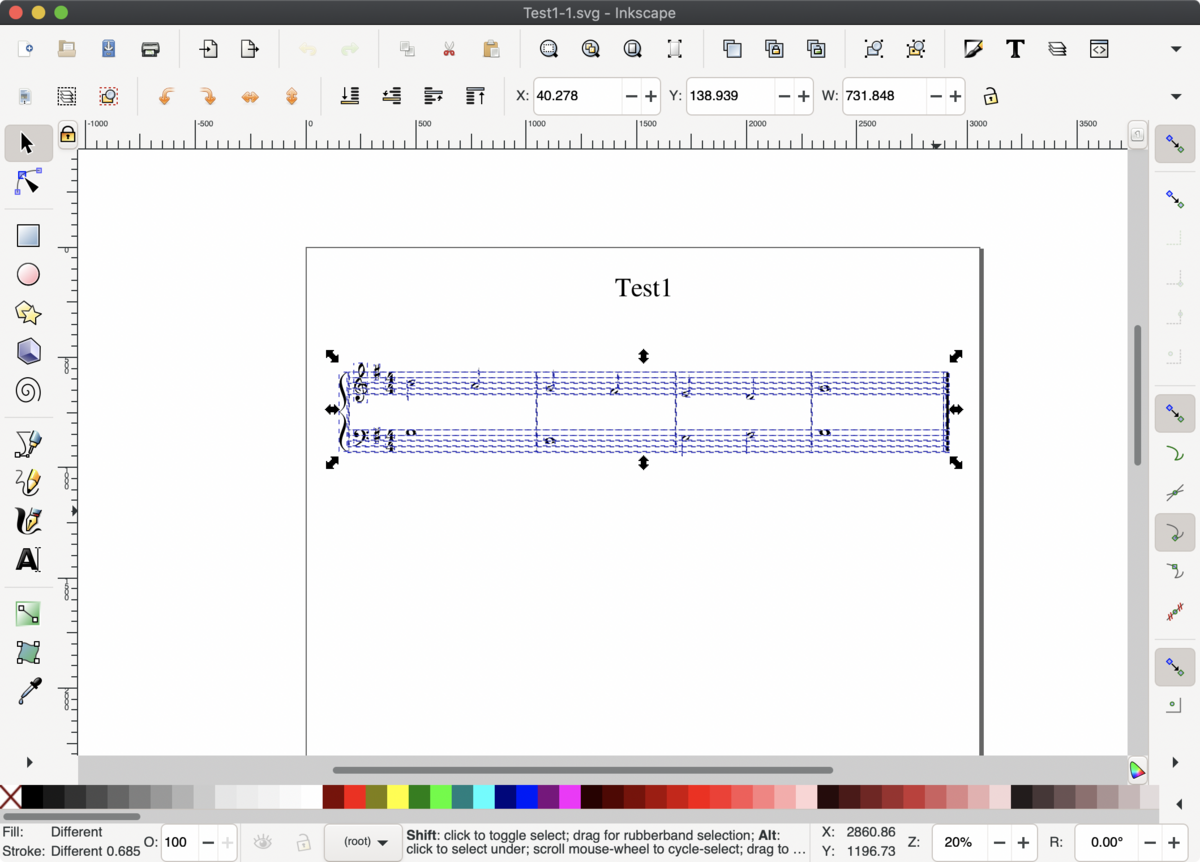This screenshot has height=862, width=1200.
Task: Open the XML editor icon
Action: click(x=1099, y=49)
